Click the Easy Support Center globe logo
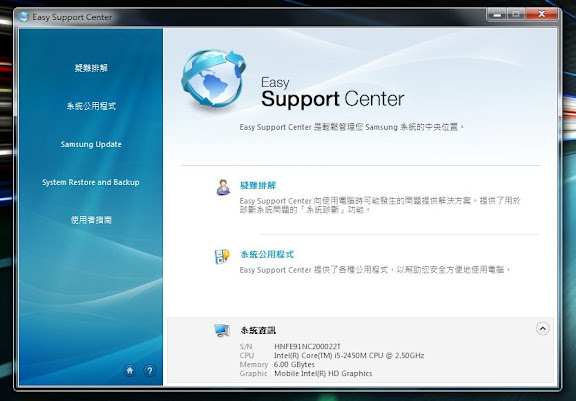Screen dimensions: 576x401 coord(213,78)
